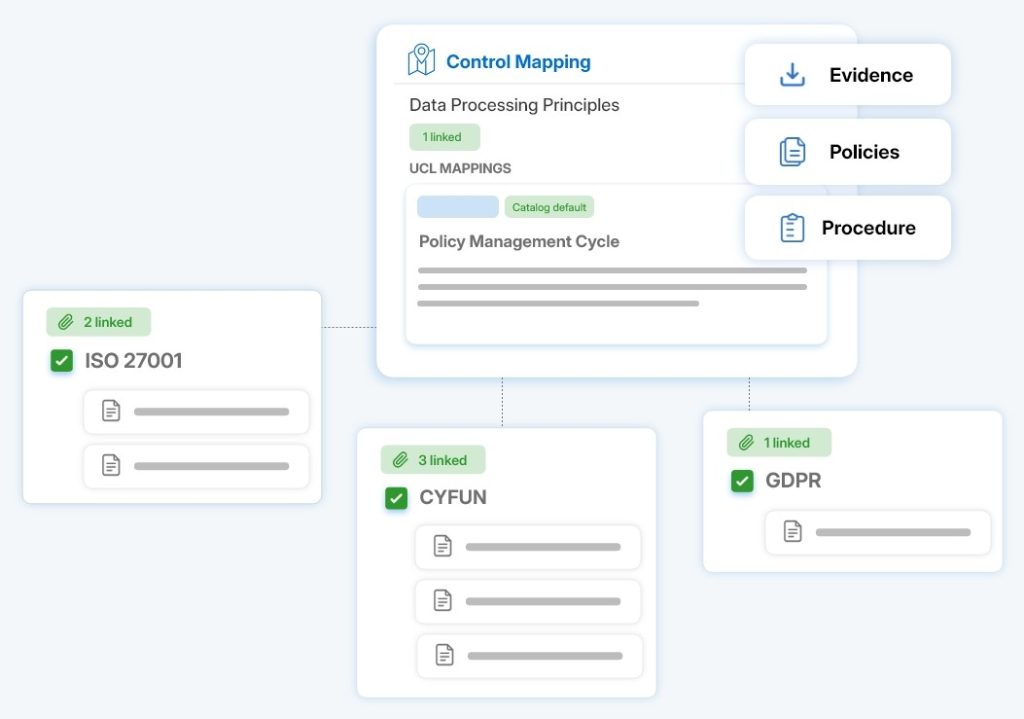Click the blue tag beside Catalog default
This screenshot has height=719, width=1024.
[458, 207]
